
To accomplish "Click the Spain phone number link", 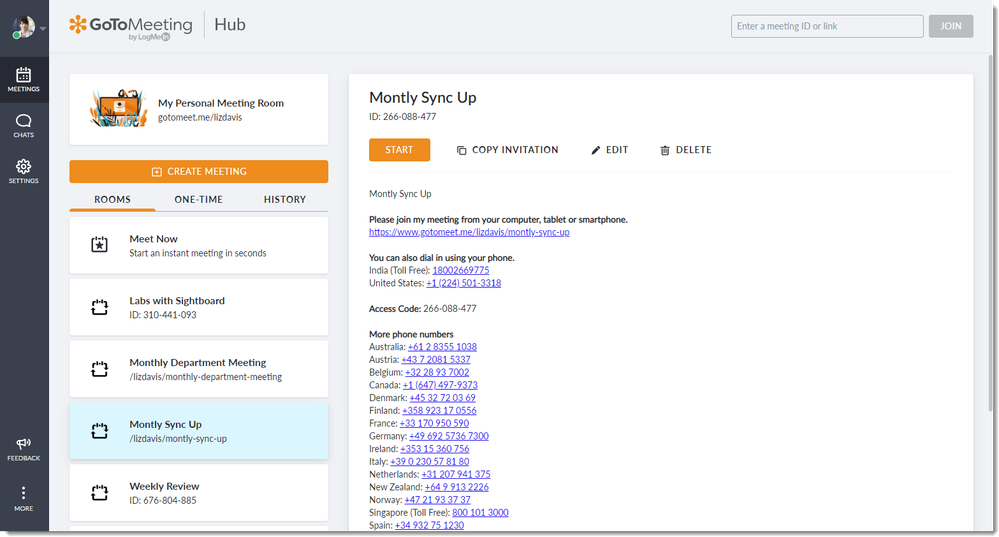I will 429,525.
